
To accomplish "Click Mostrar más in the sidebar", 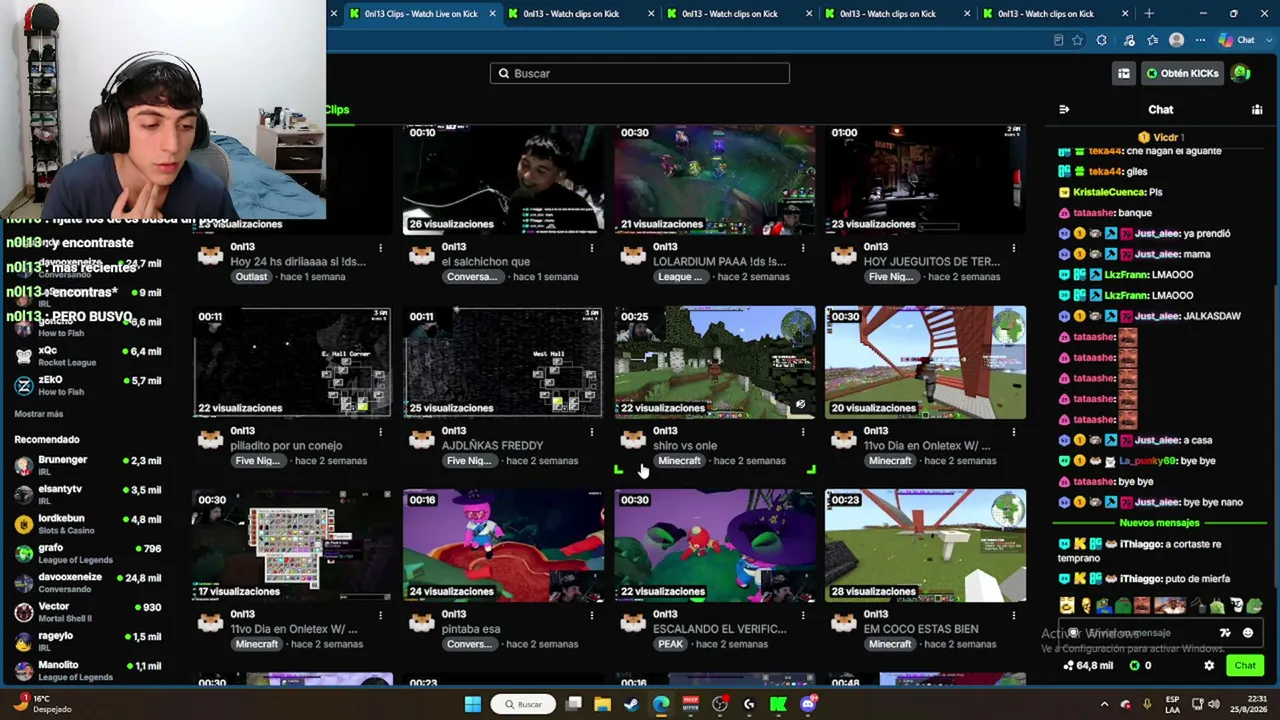I will (x=39, y=414).
